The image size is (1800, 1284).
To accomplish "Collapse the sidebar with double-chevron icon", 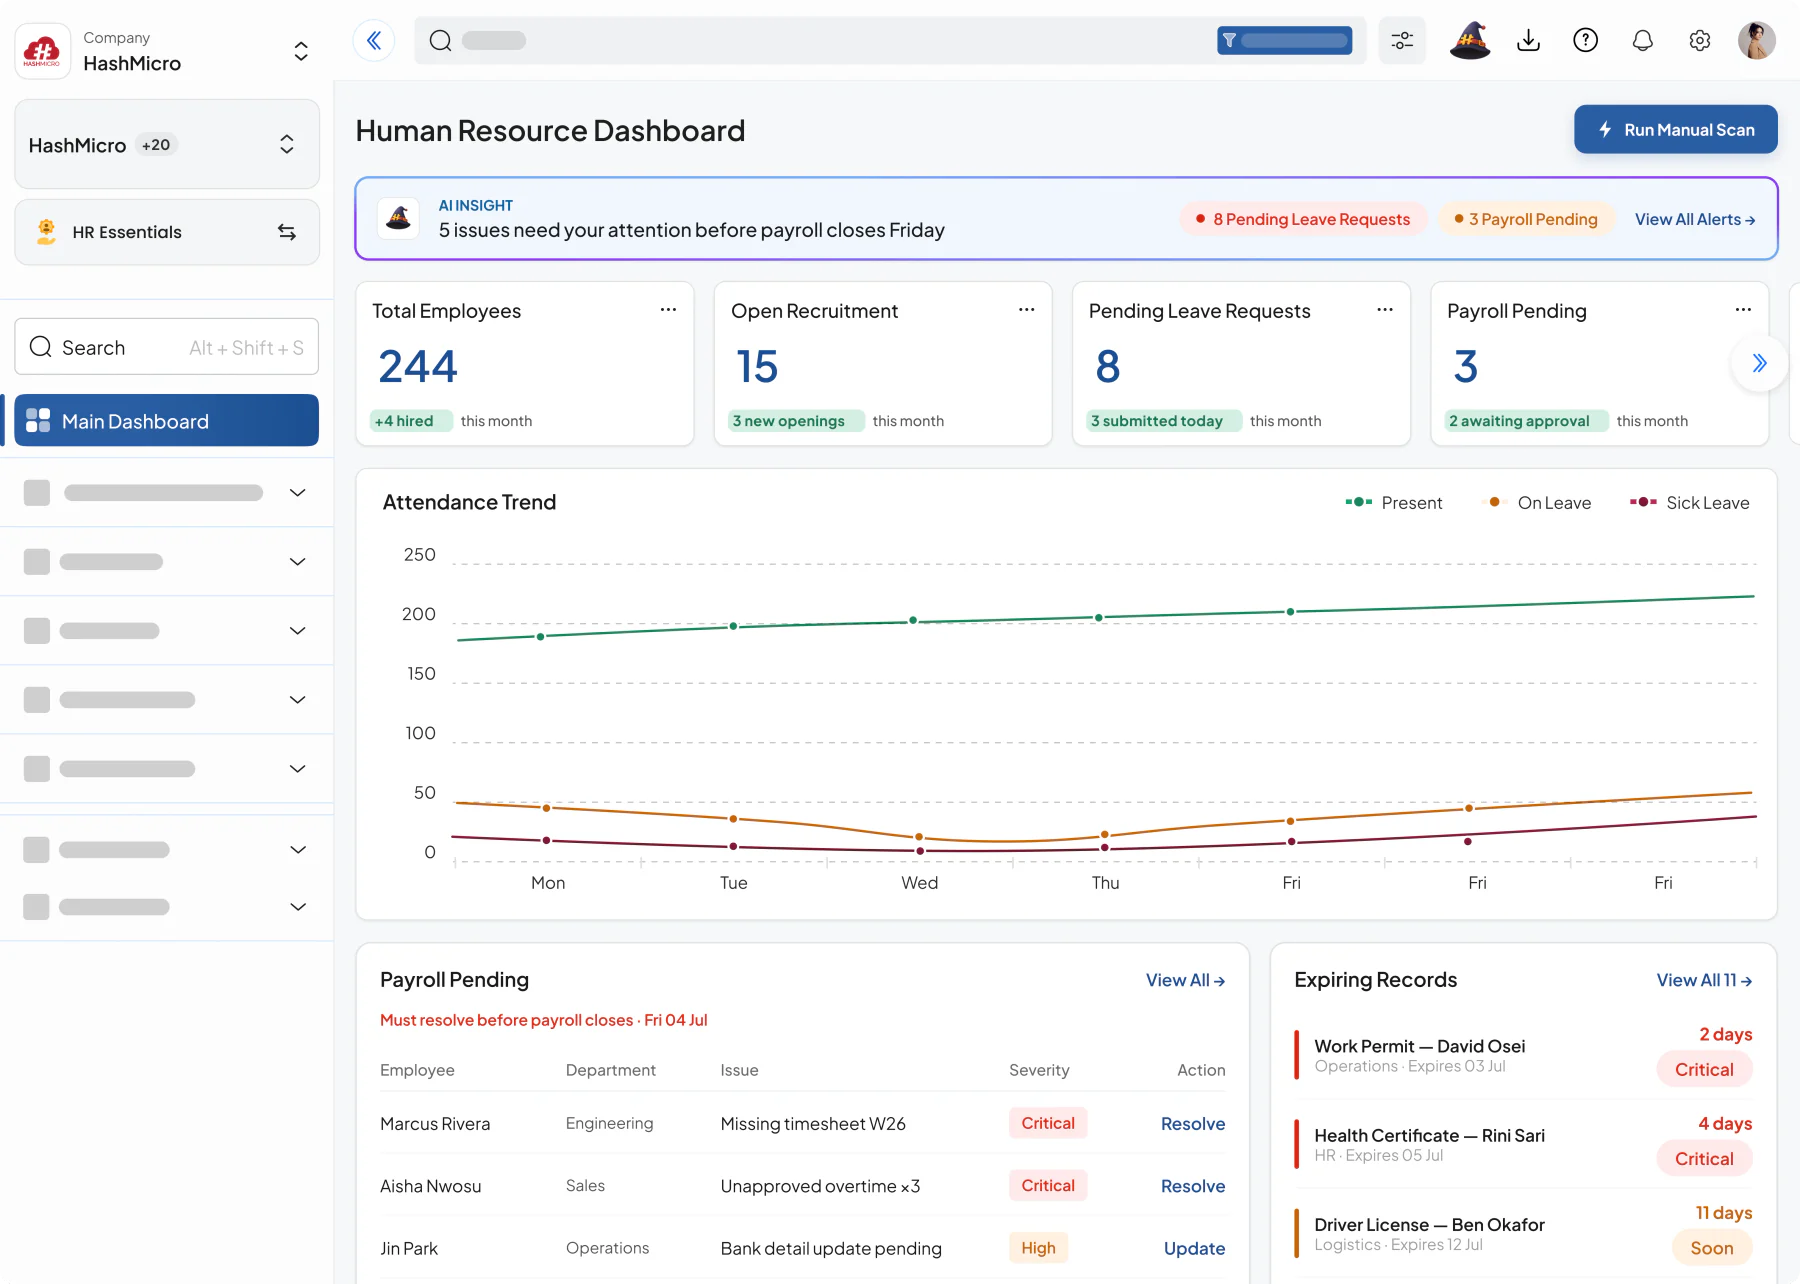I will [x=374, y=40].
